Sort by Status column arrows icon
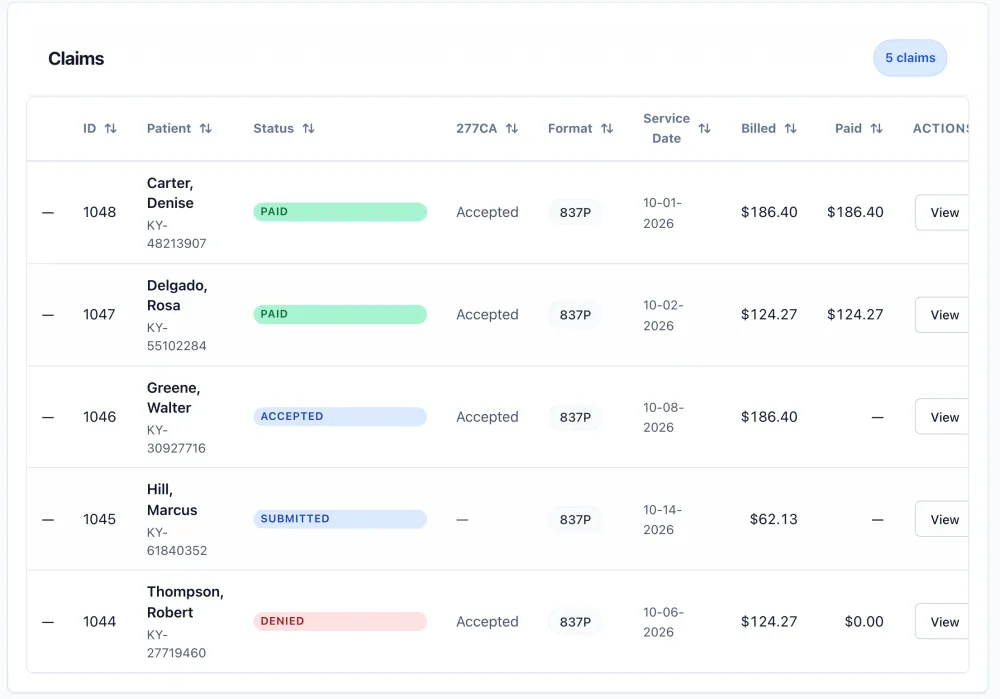Image resolution: width=1000 pixels, height=699 pixels. [x=309, y=128]
